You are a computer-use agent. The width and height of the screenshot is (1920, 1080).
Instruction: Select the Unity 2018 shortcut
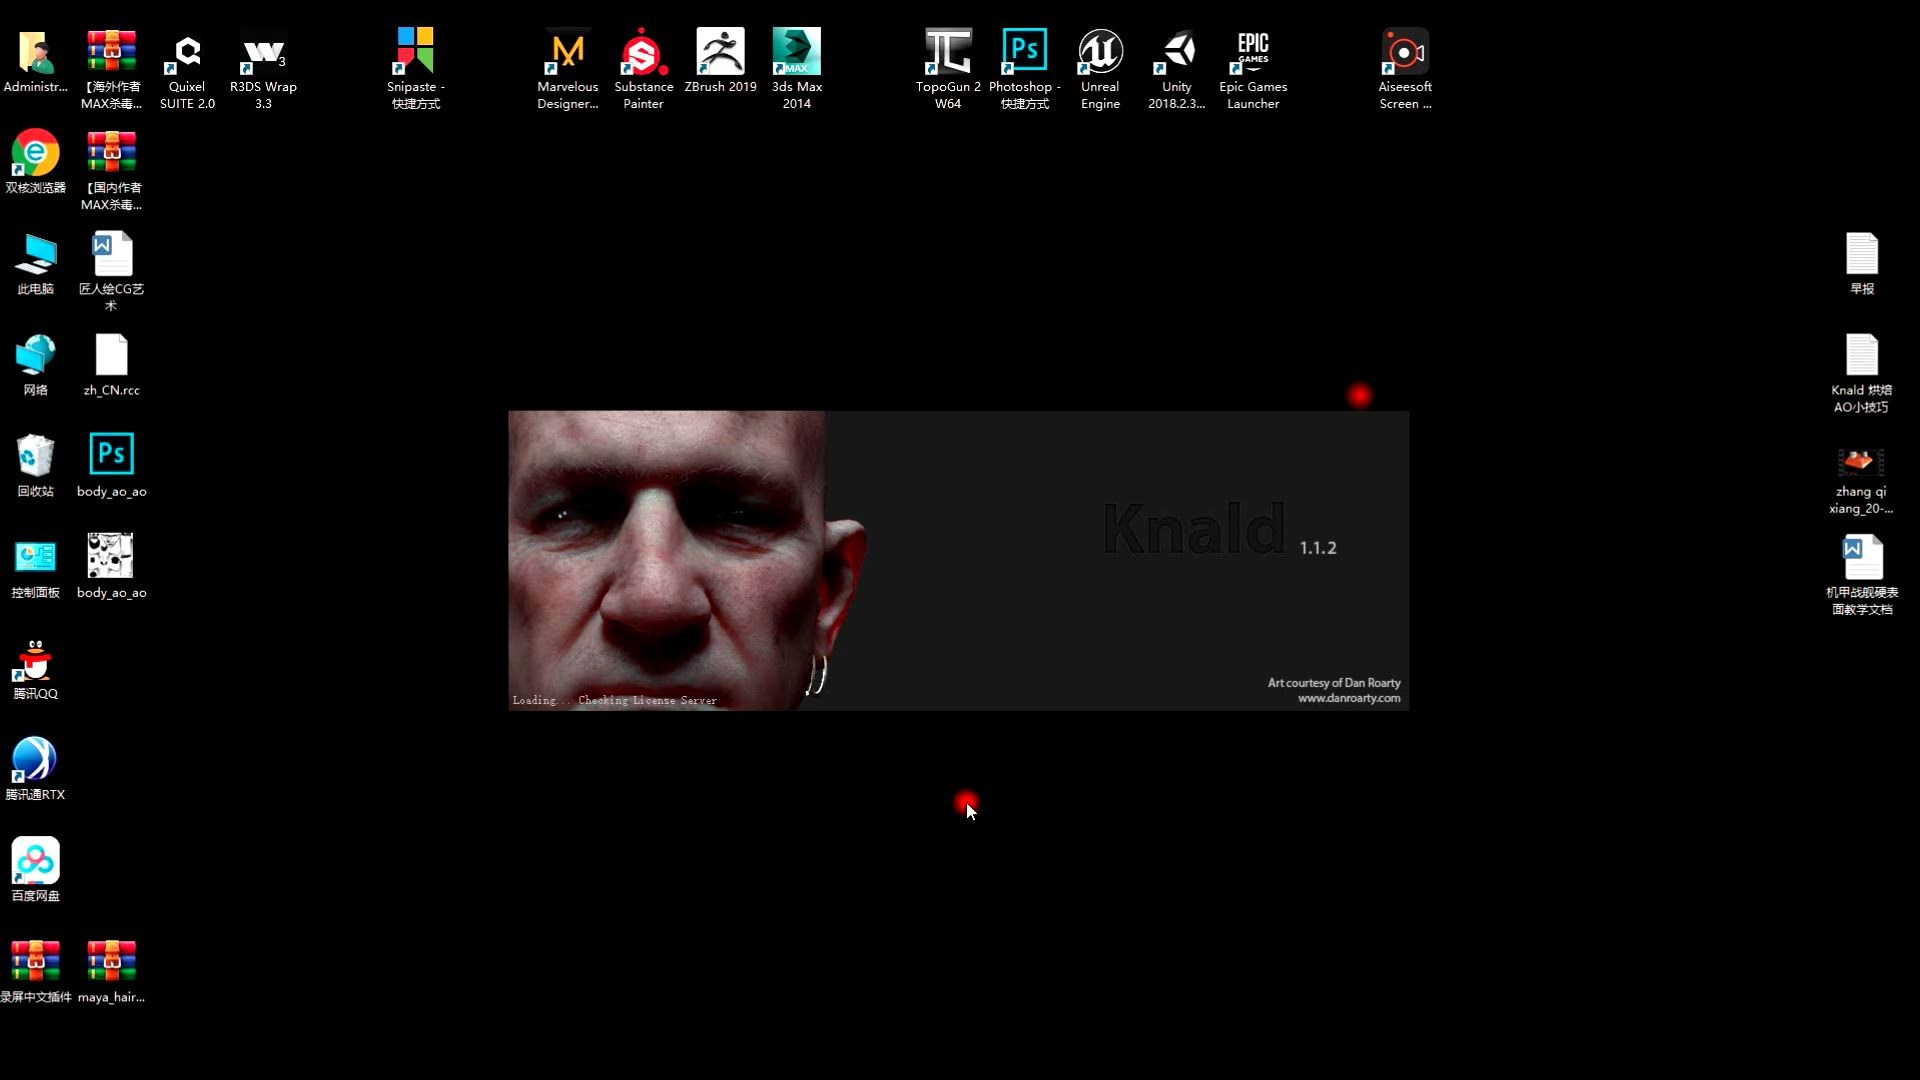[x=1177, y=53]
